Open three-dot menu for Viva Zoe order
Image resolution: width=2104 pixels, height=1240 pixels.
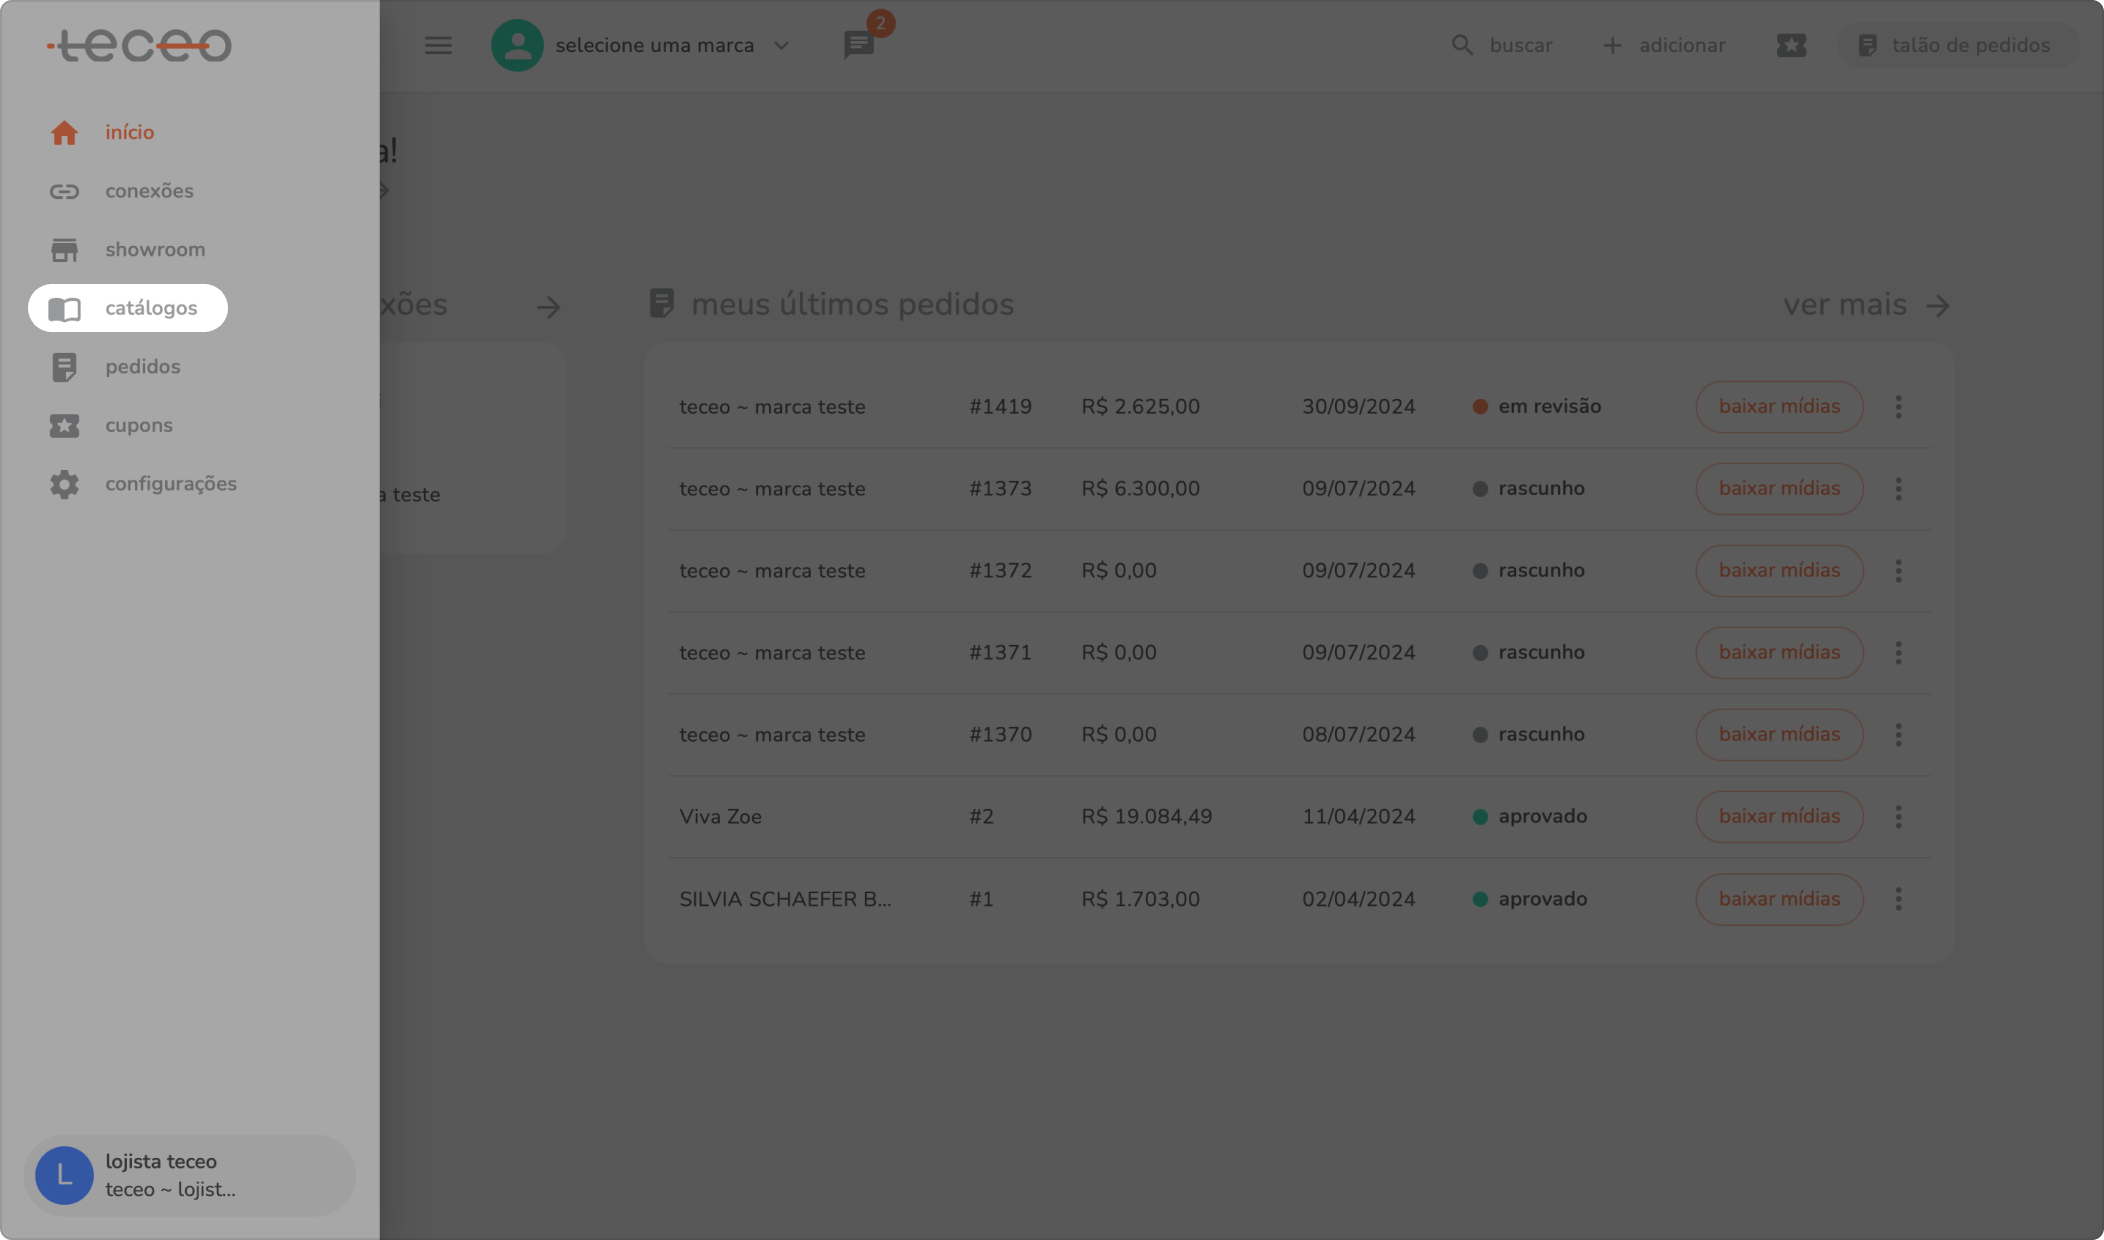[x=1898, y=817]
